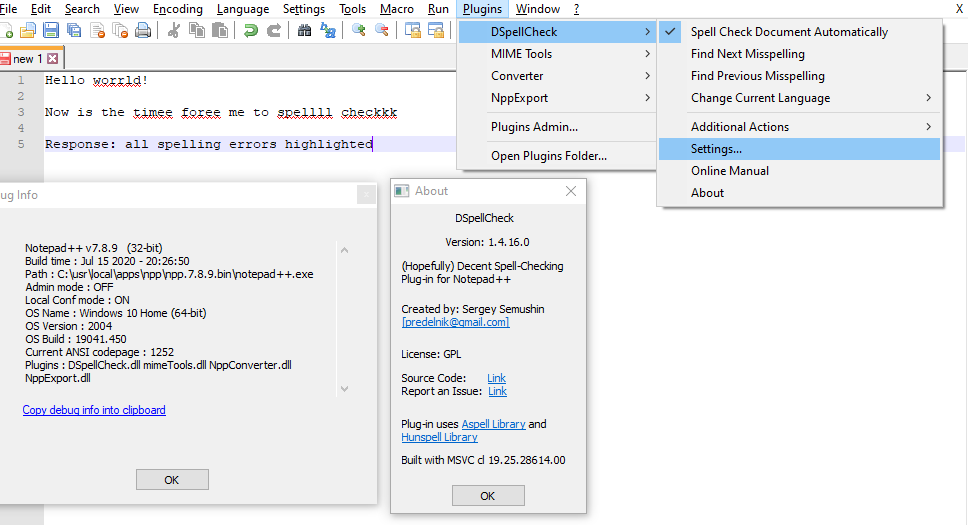
Task: Open the Edit menu
Action: pyautogui.click(x=41, y=9)
